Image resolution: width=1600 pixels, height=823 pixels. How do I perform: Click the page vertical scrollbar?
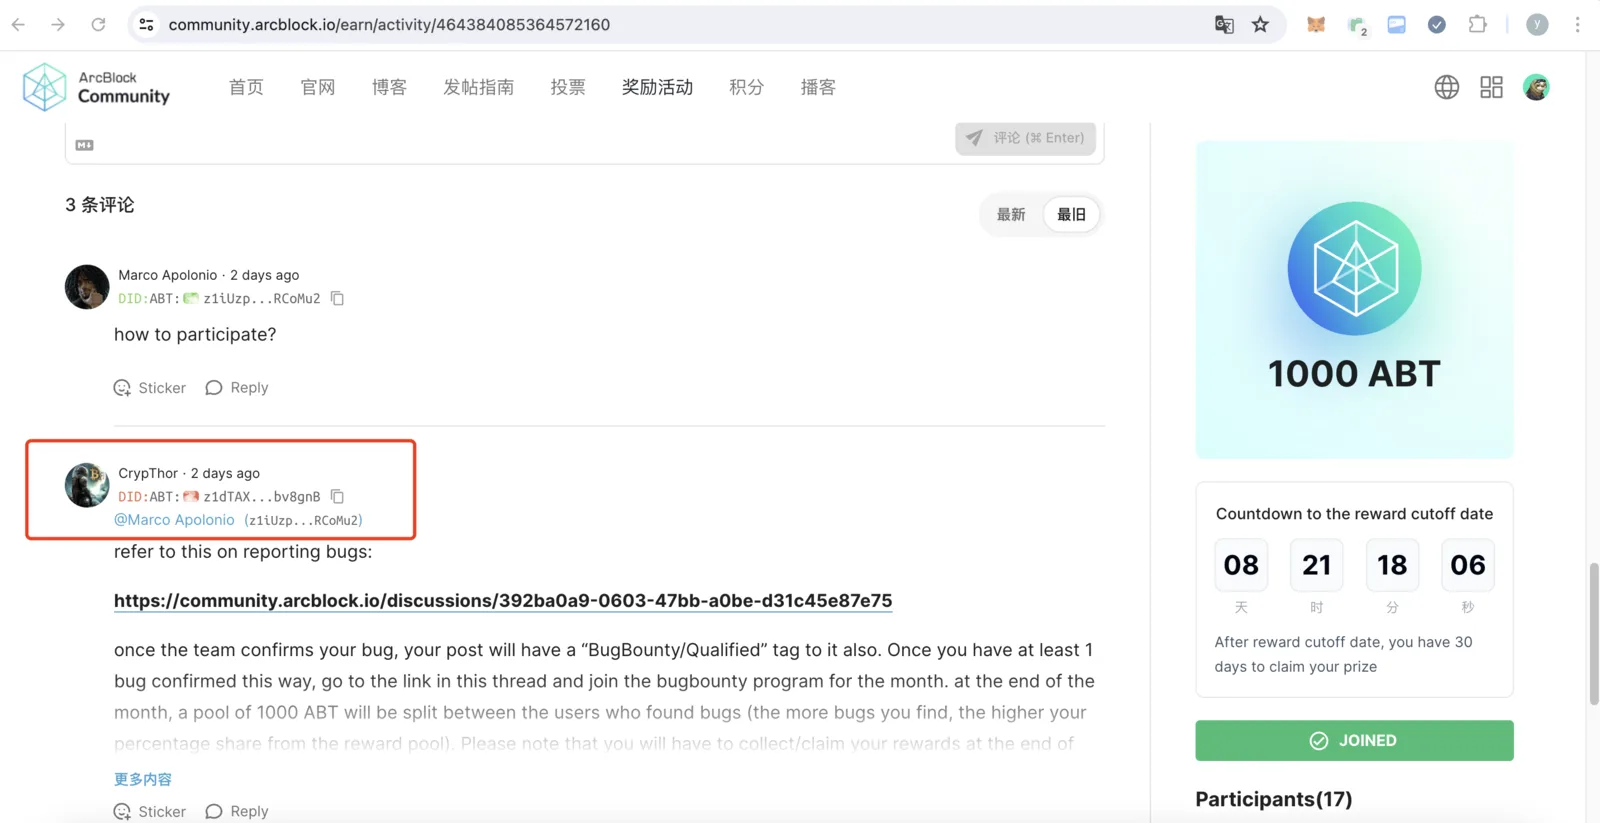[1593, 634]
